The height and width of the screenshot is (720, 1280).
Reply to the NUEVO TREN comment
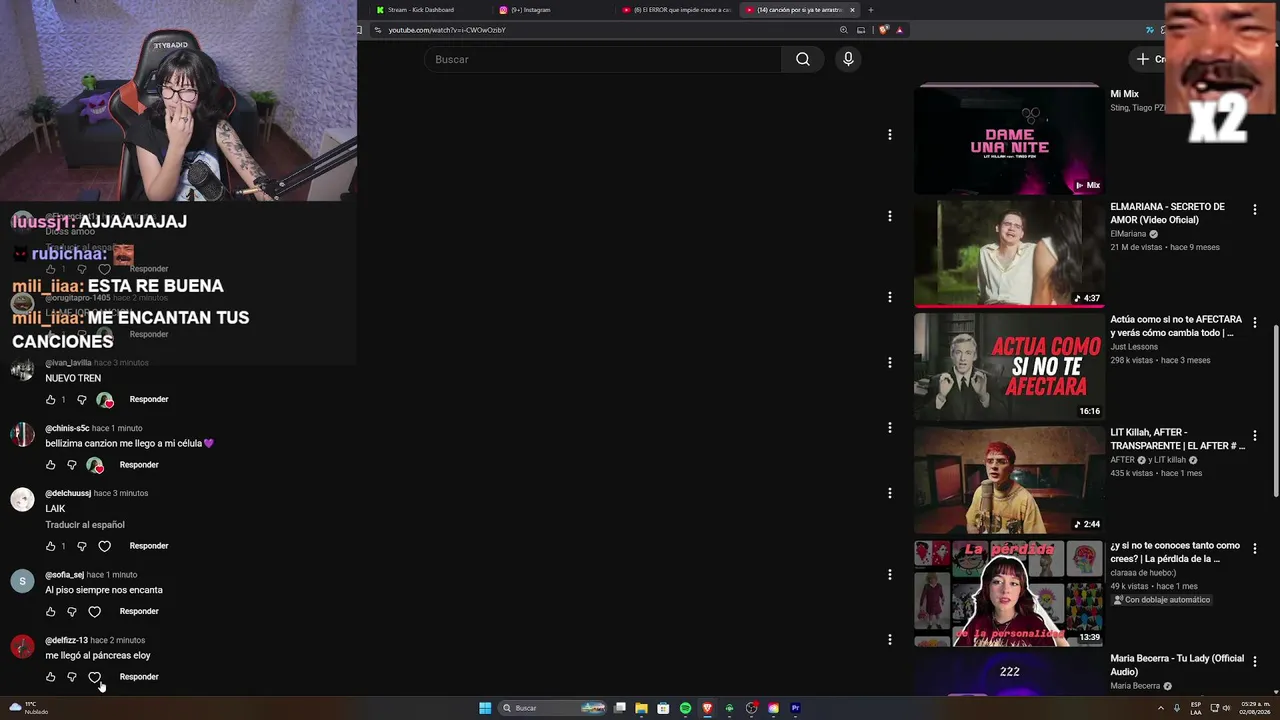(x=149, y=399)
